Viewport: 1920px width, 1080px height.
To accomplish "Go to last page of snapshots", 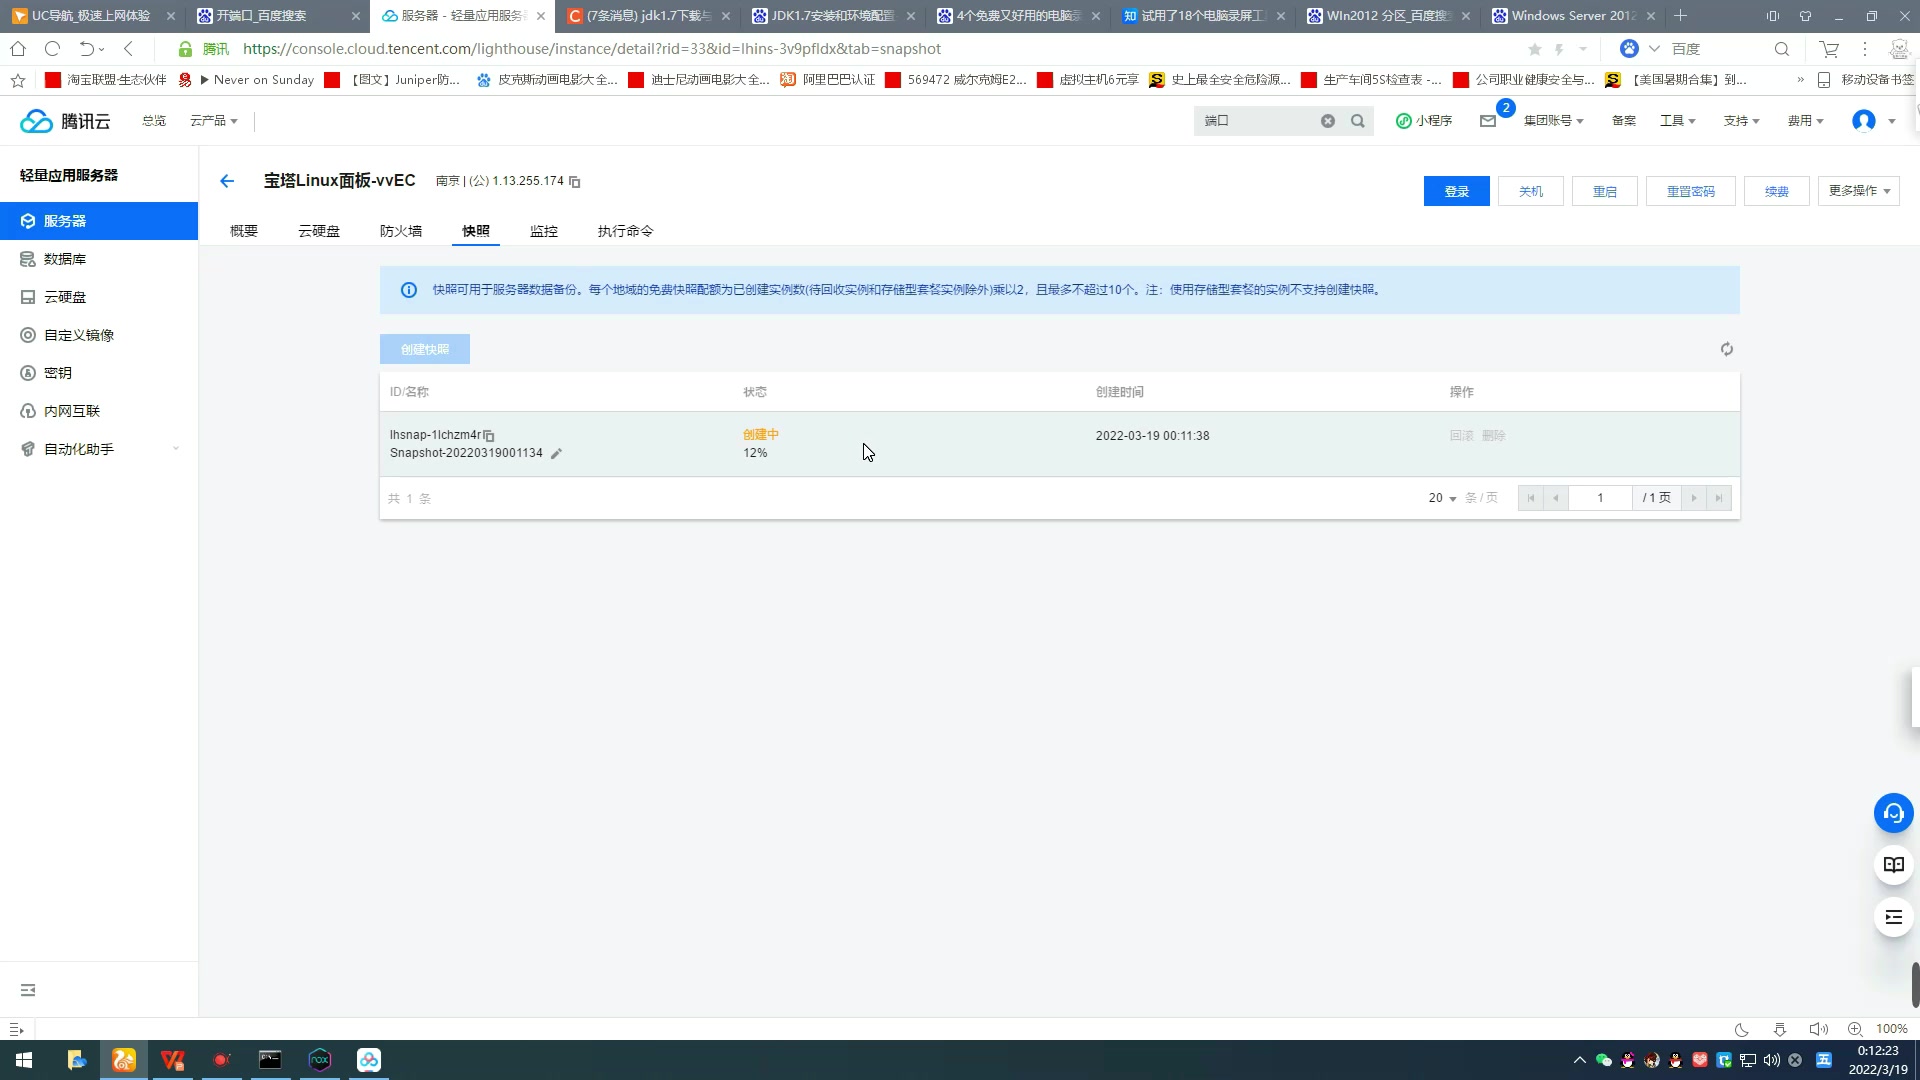I will (1718, 498).
